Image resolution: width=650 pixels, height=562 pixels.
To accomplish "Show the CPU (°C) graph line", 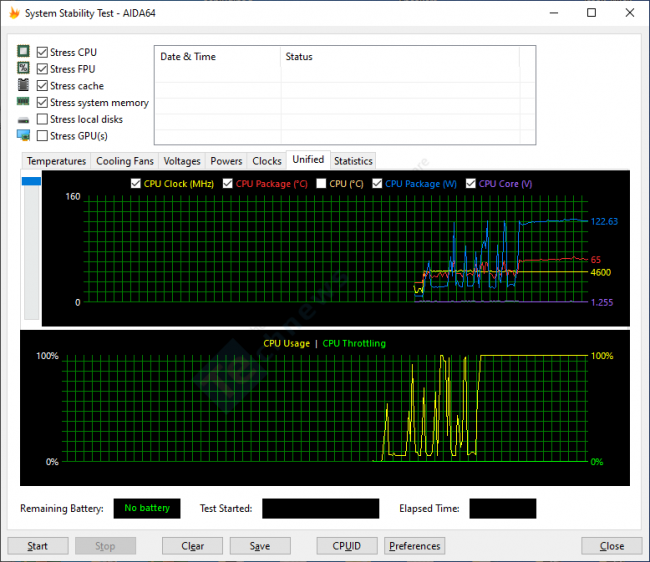I will tap(321, 183).
